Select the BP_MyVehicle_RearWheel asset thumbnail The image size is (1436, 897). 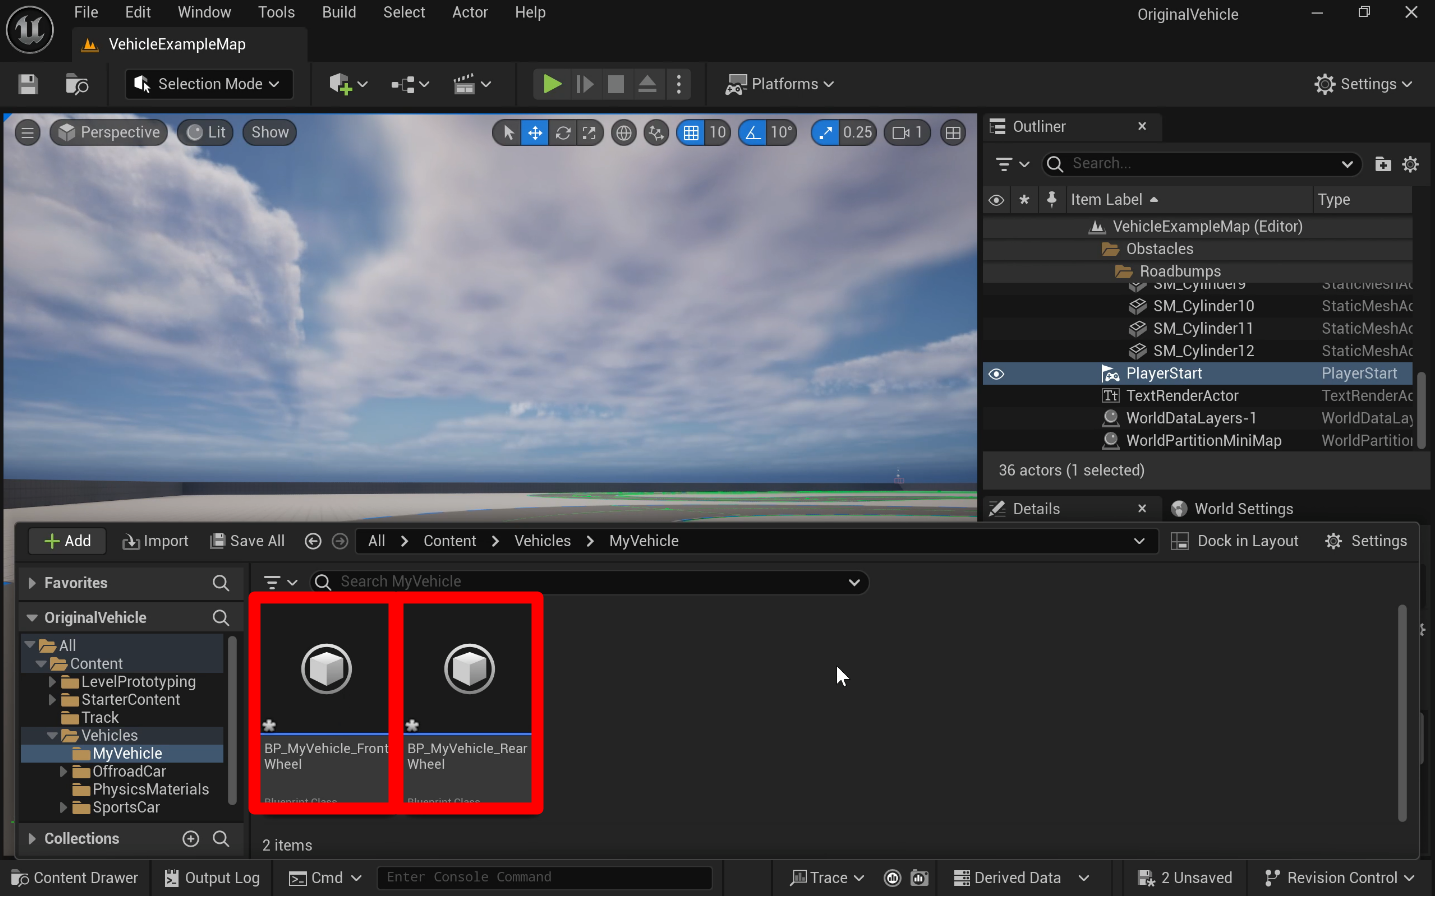point(468,669)
